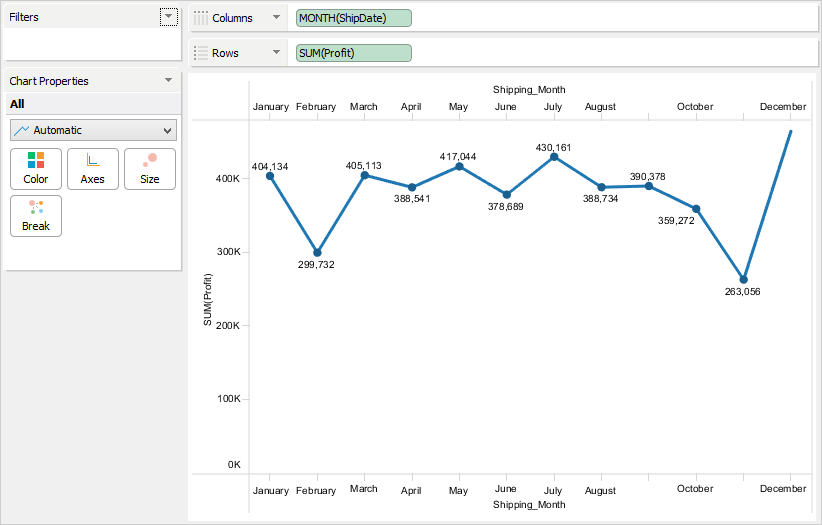
Task: Open the Break properties card
Action: coord(36,216)
